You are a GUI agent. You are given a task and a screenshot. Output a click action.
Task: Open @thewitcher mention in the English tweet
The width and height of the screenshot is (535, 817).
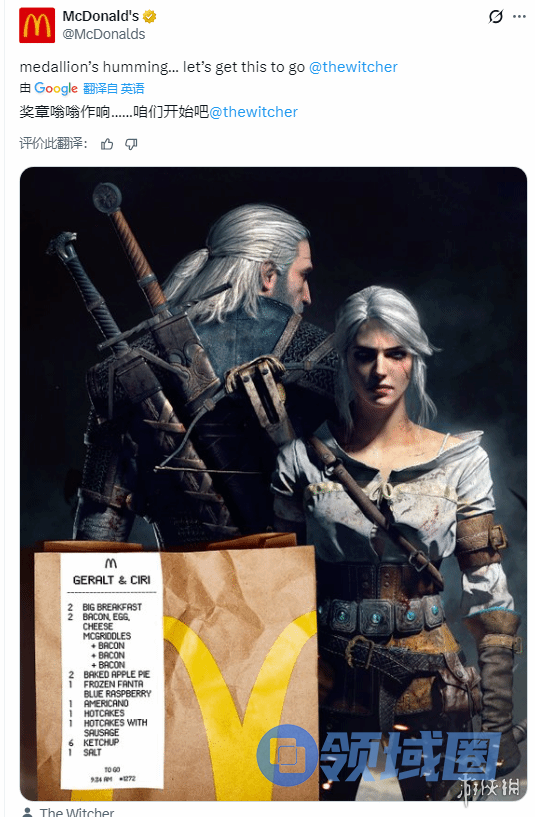[353, 67]
